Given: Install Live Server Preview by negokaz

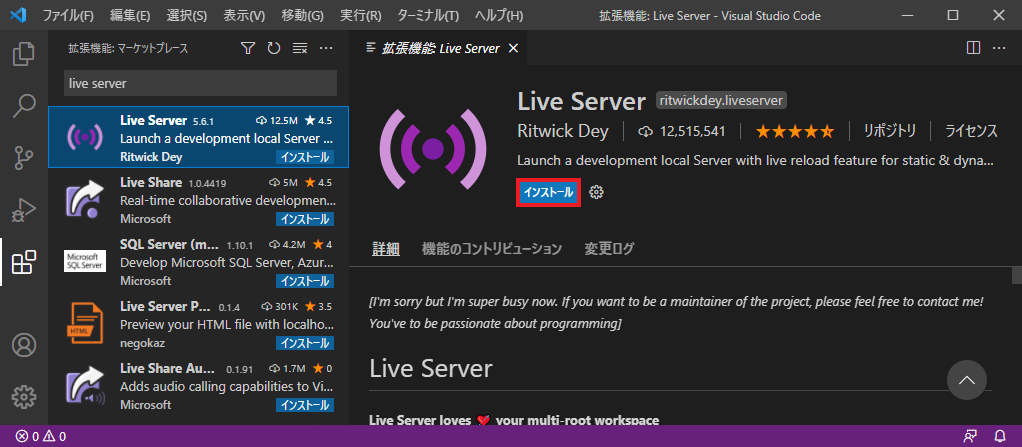Looking at the screenshot, I should click(305, 343).
